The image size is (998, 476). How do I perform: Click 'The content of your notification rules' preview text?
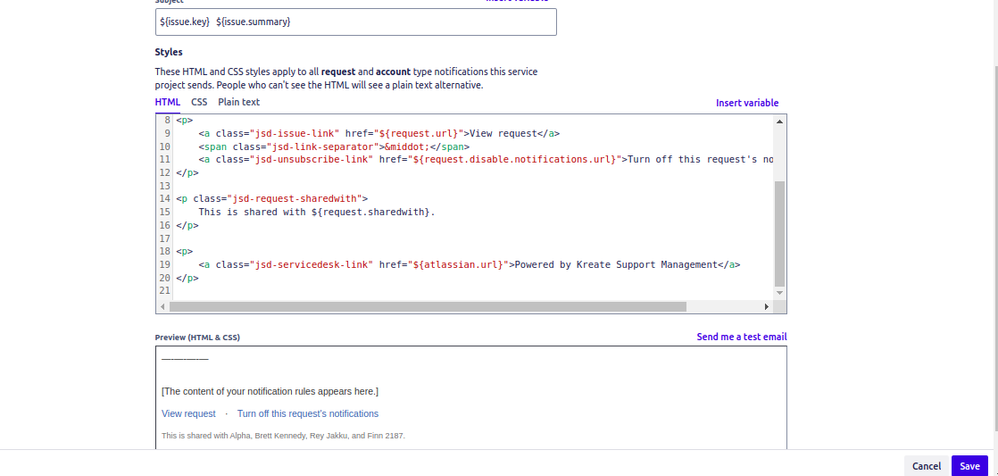point(270,391)
